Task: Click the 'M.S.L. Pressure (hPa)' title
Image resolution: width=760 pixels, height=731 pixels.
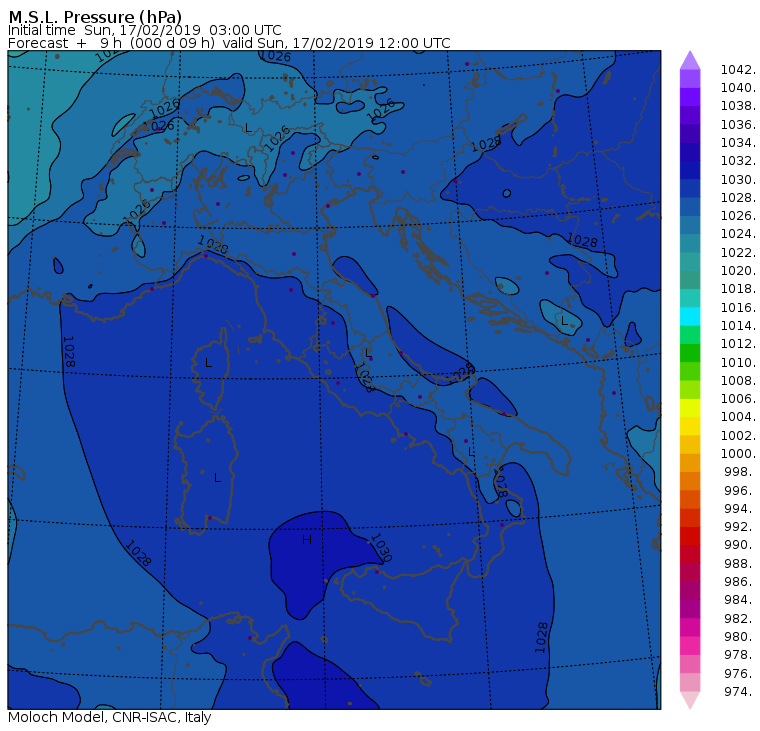Action: [95, 17]
